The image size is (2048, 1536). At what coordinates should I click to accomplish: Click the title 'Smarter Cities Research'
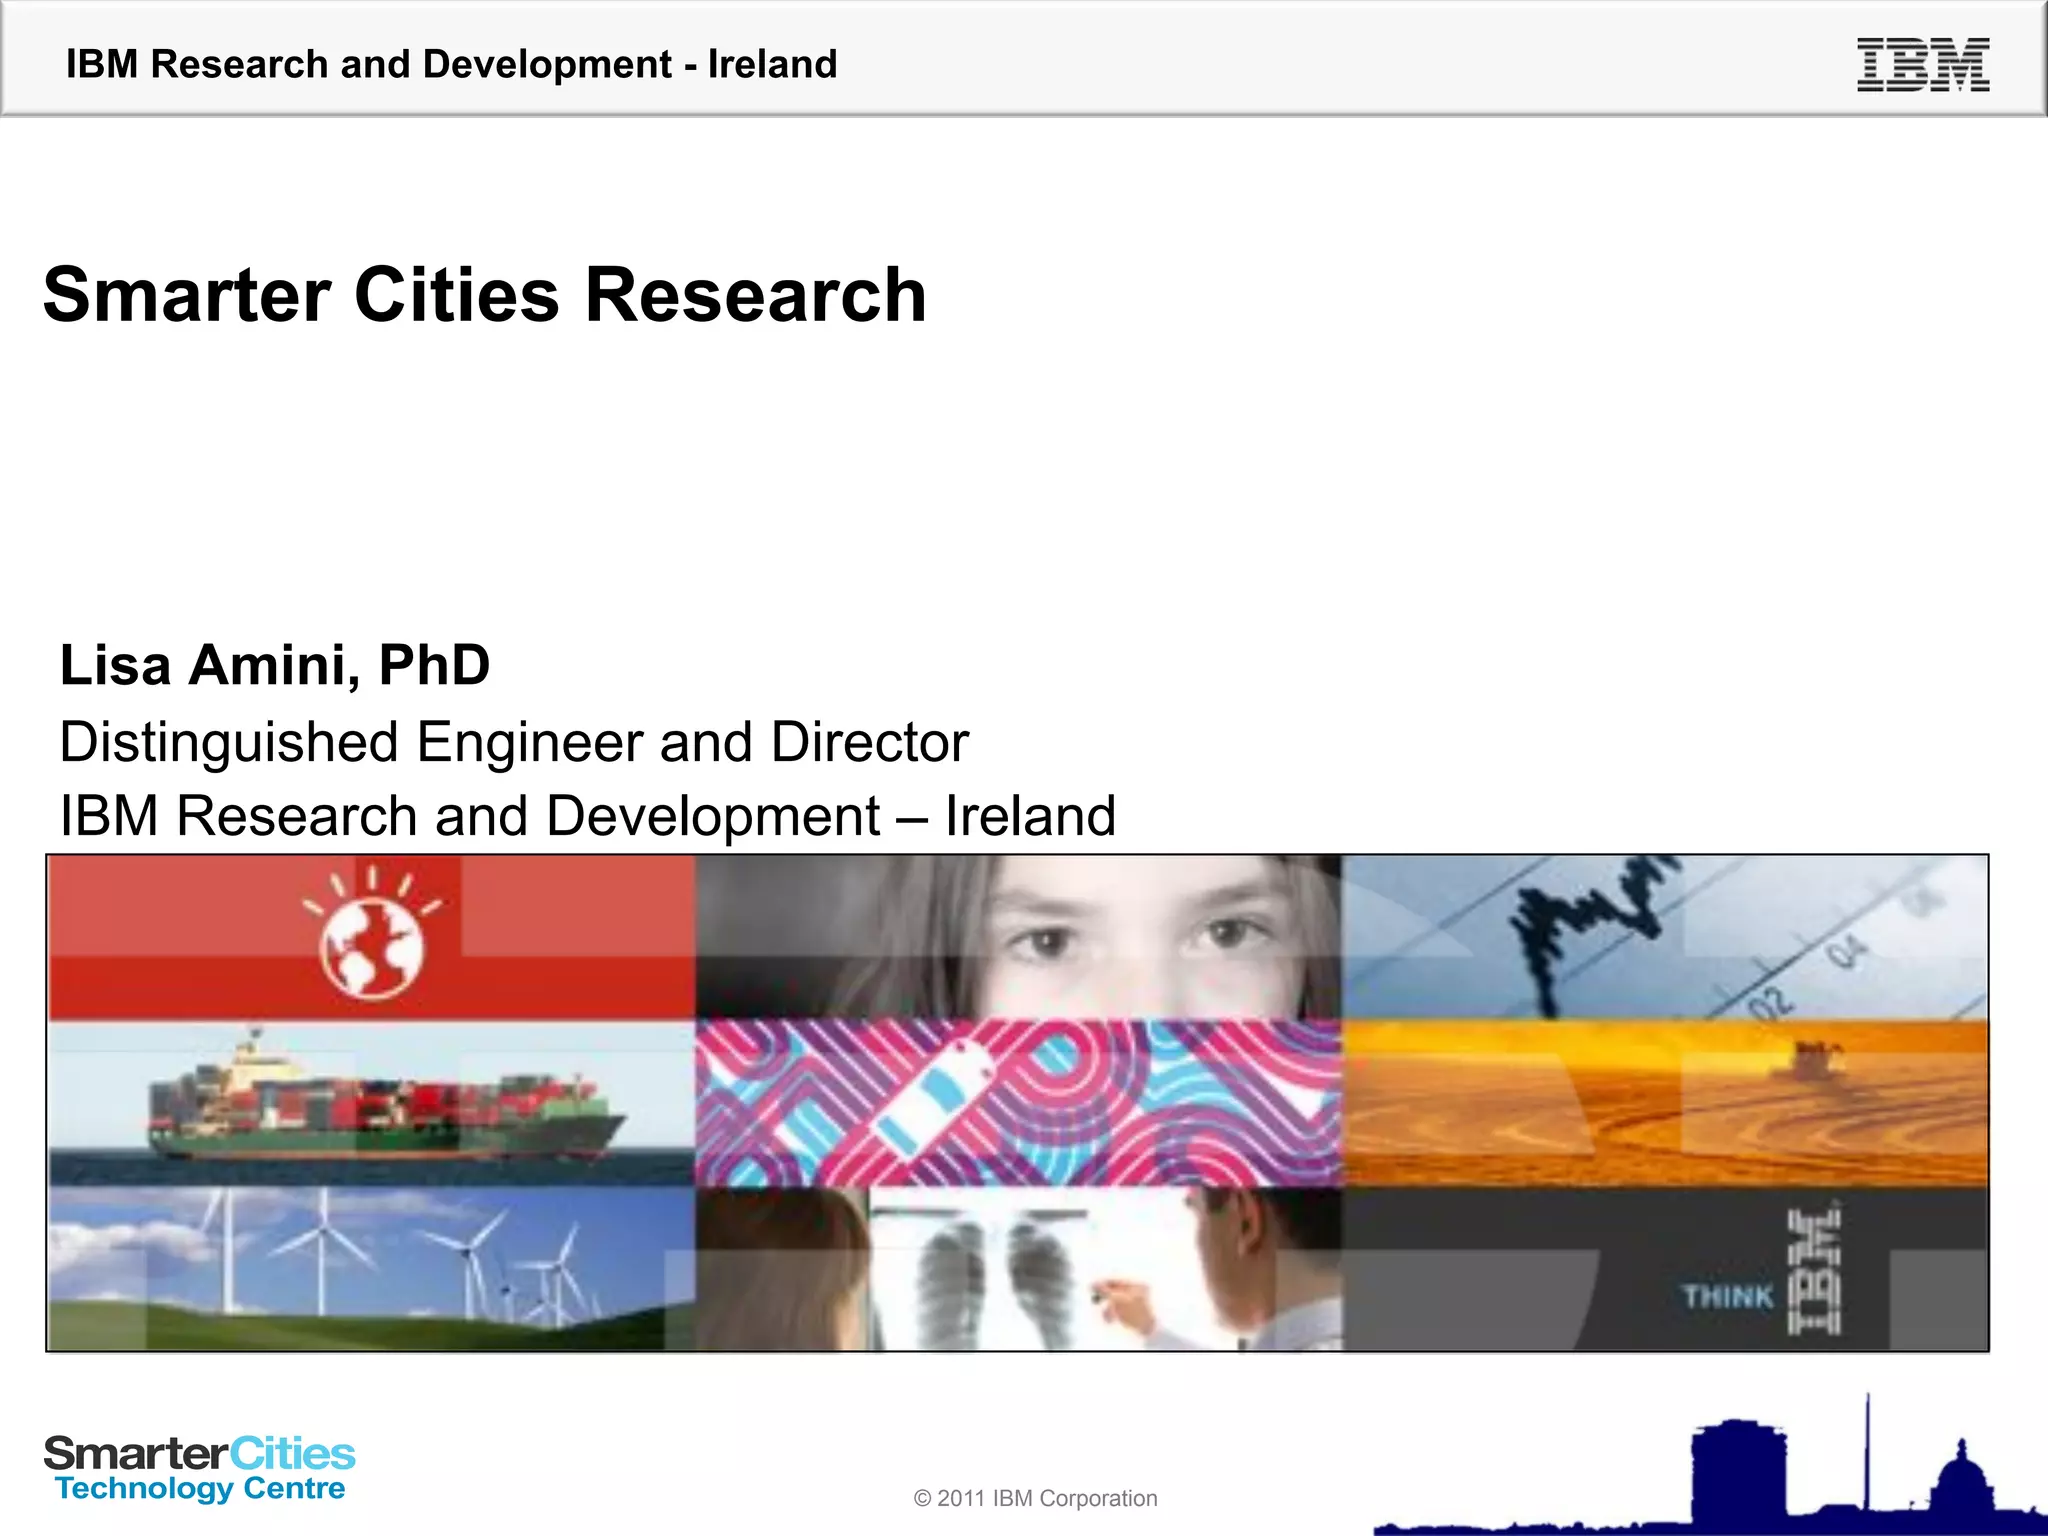click(485, 295)
